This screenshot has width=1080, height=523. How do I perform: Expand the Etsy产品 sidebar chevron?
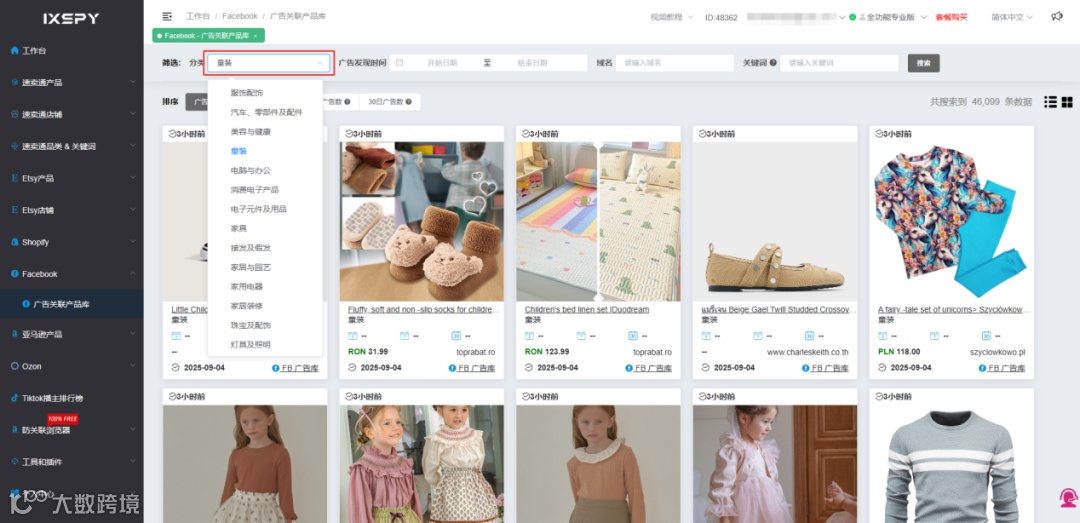[134, 178]
